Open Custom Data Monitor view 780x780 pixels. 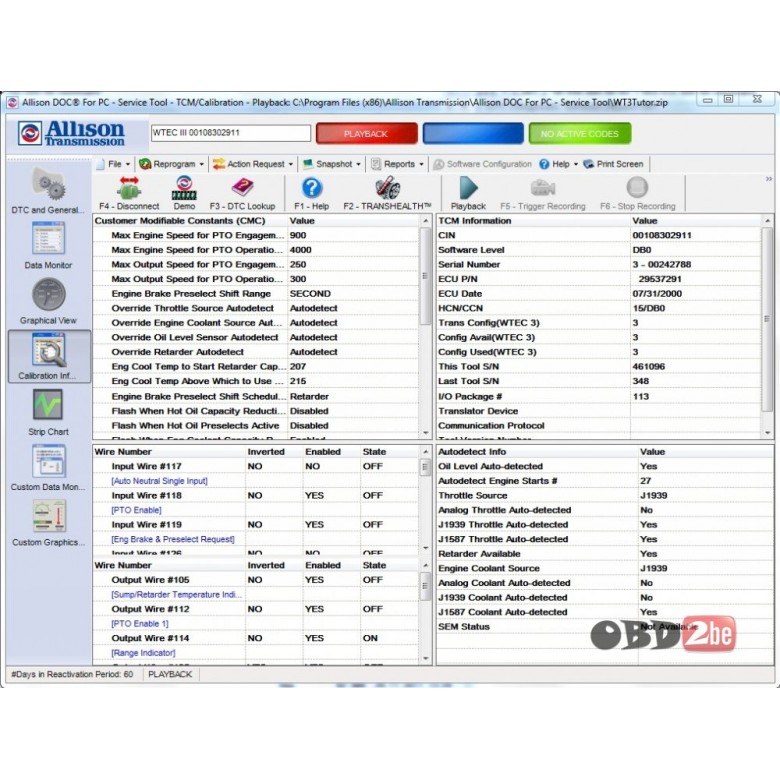48,467
